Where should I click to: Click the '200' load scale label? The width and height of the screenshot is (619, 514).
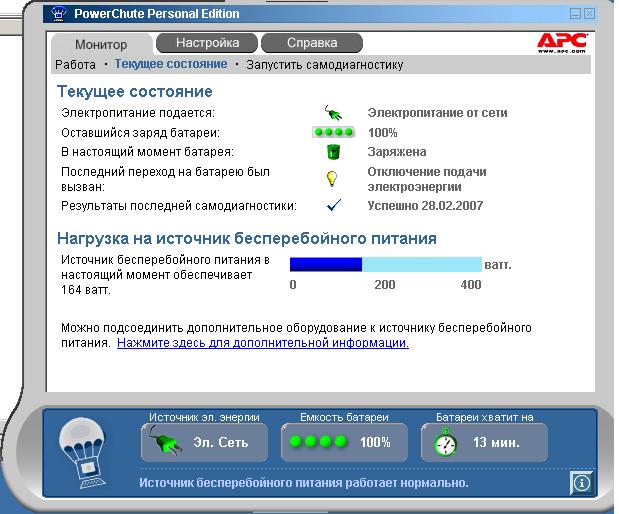point(385,285)
